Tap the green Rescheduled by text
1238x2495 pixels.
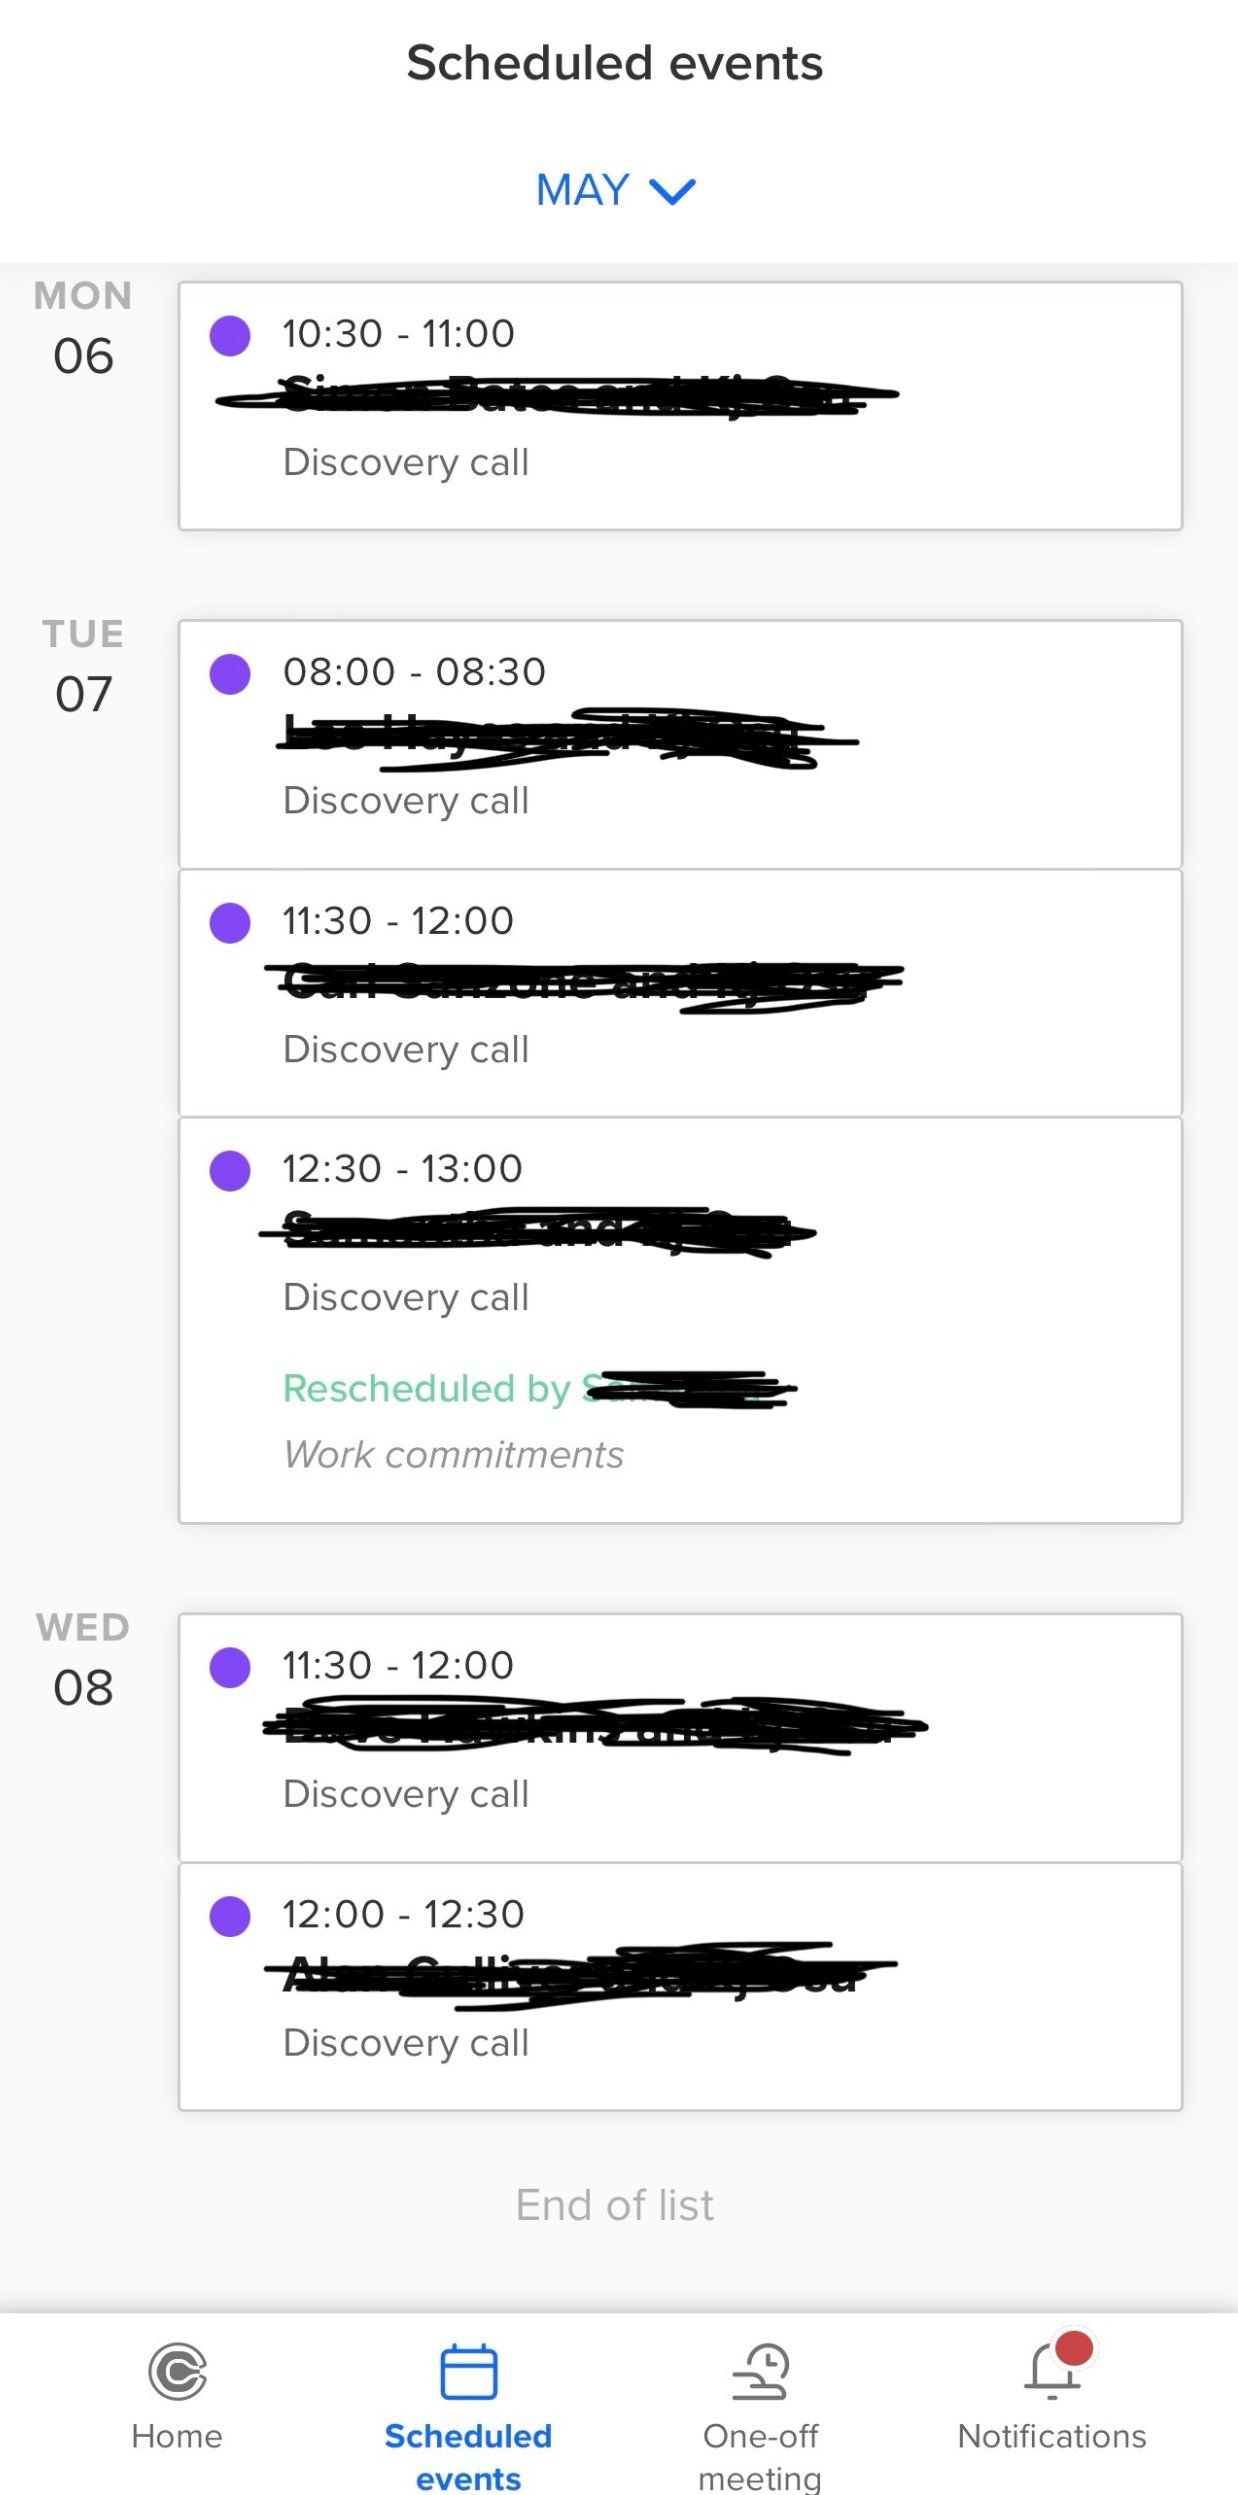pyautogui.click(x=427, y=1388)
